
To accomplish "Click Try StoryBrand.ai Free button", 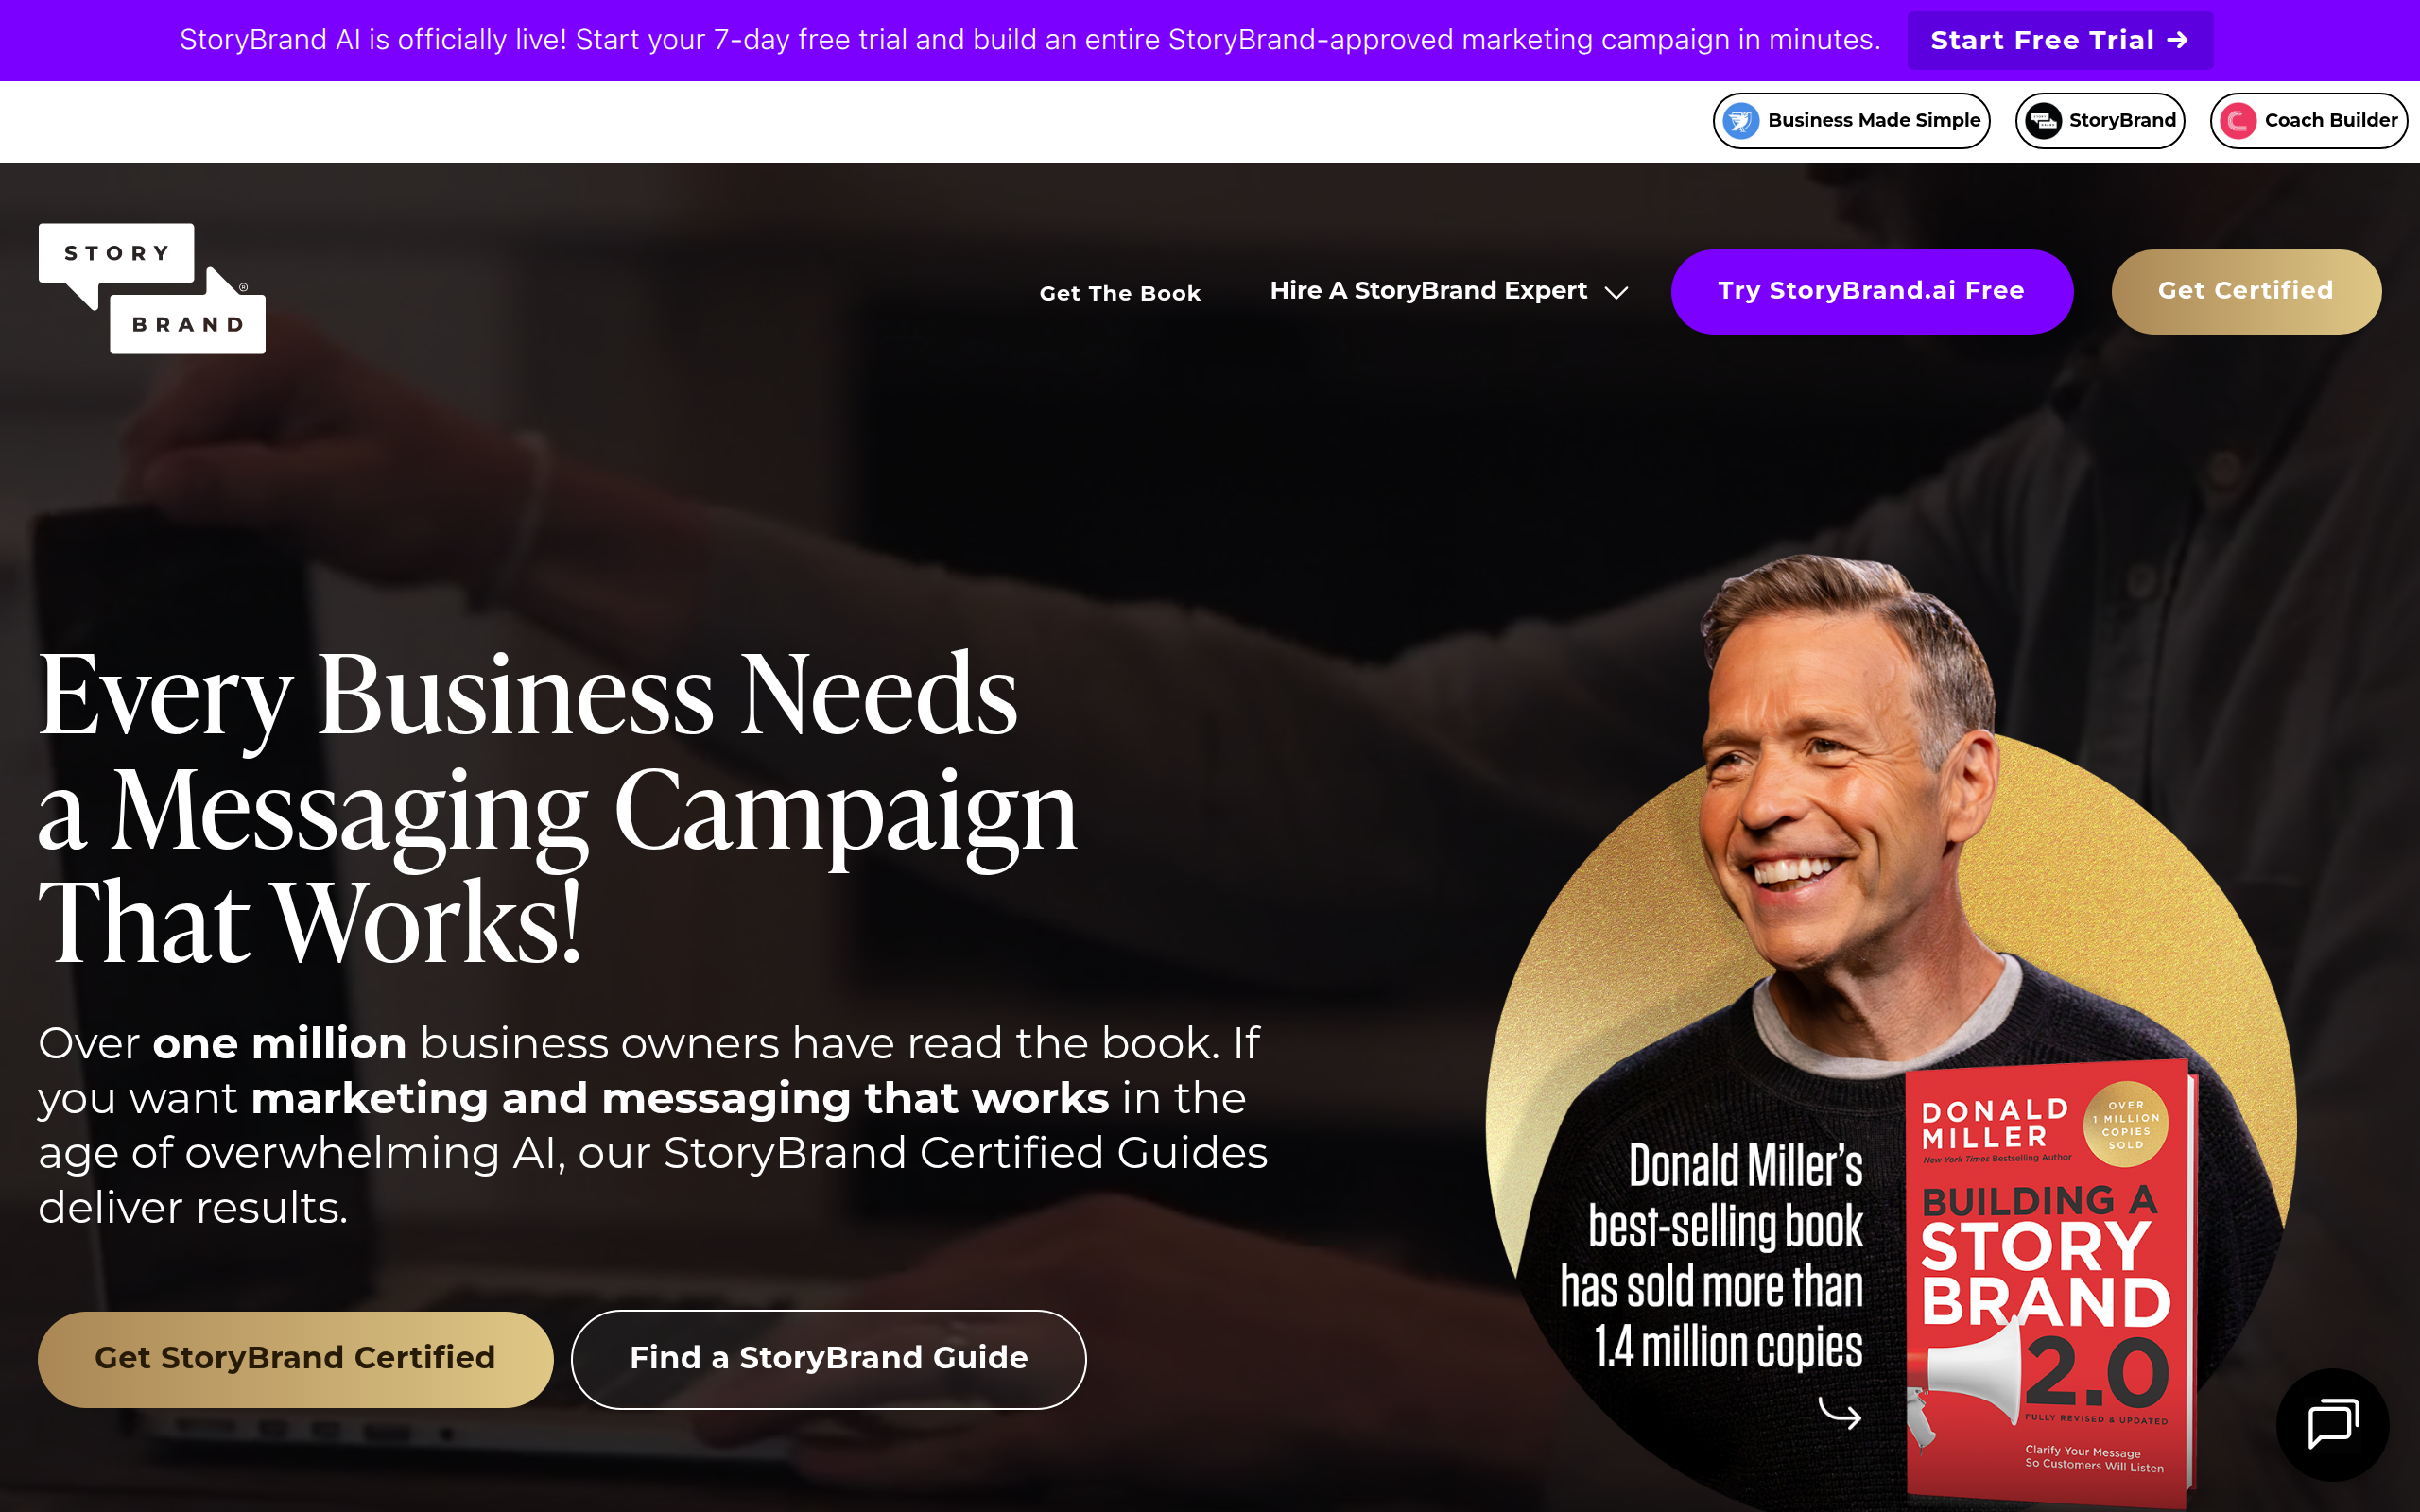I will point(1871,291).
